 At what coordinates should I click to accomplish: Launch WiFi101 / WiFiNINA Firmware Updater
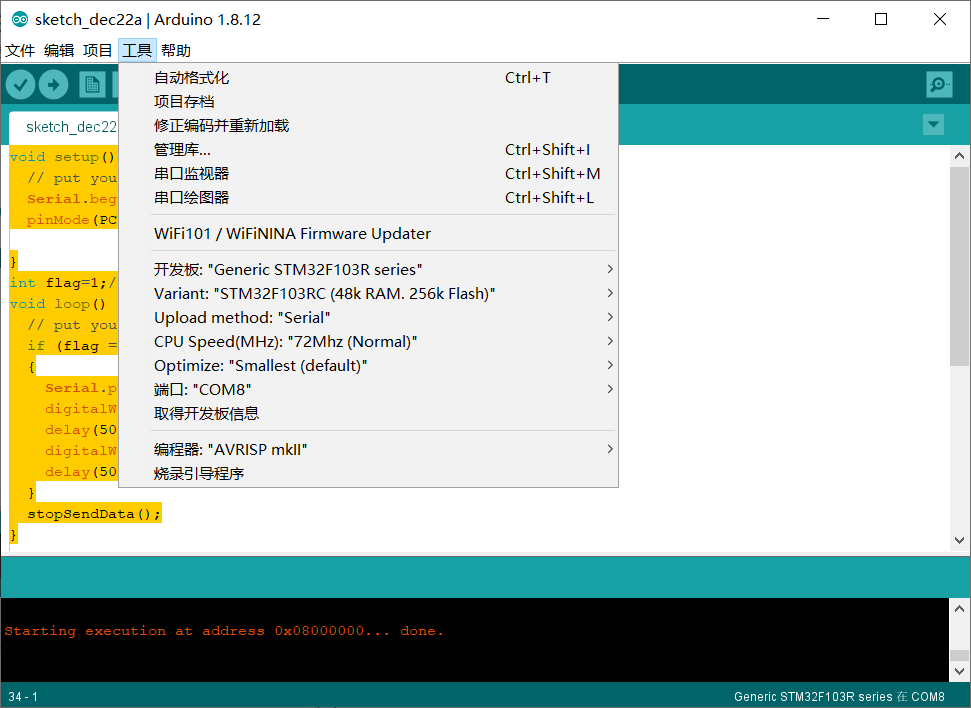click(368, 234)
